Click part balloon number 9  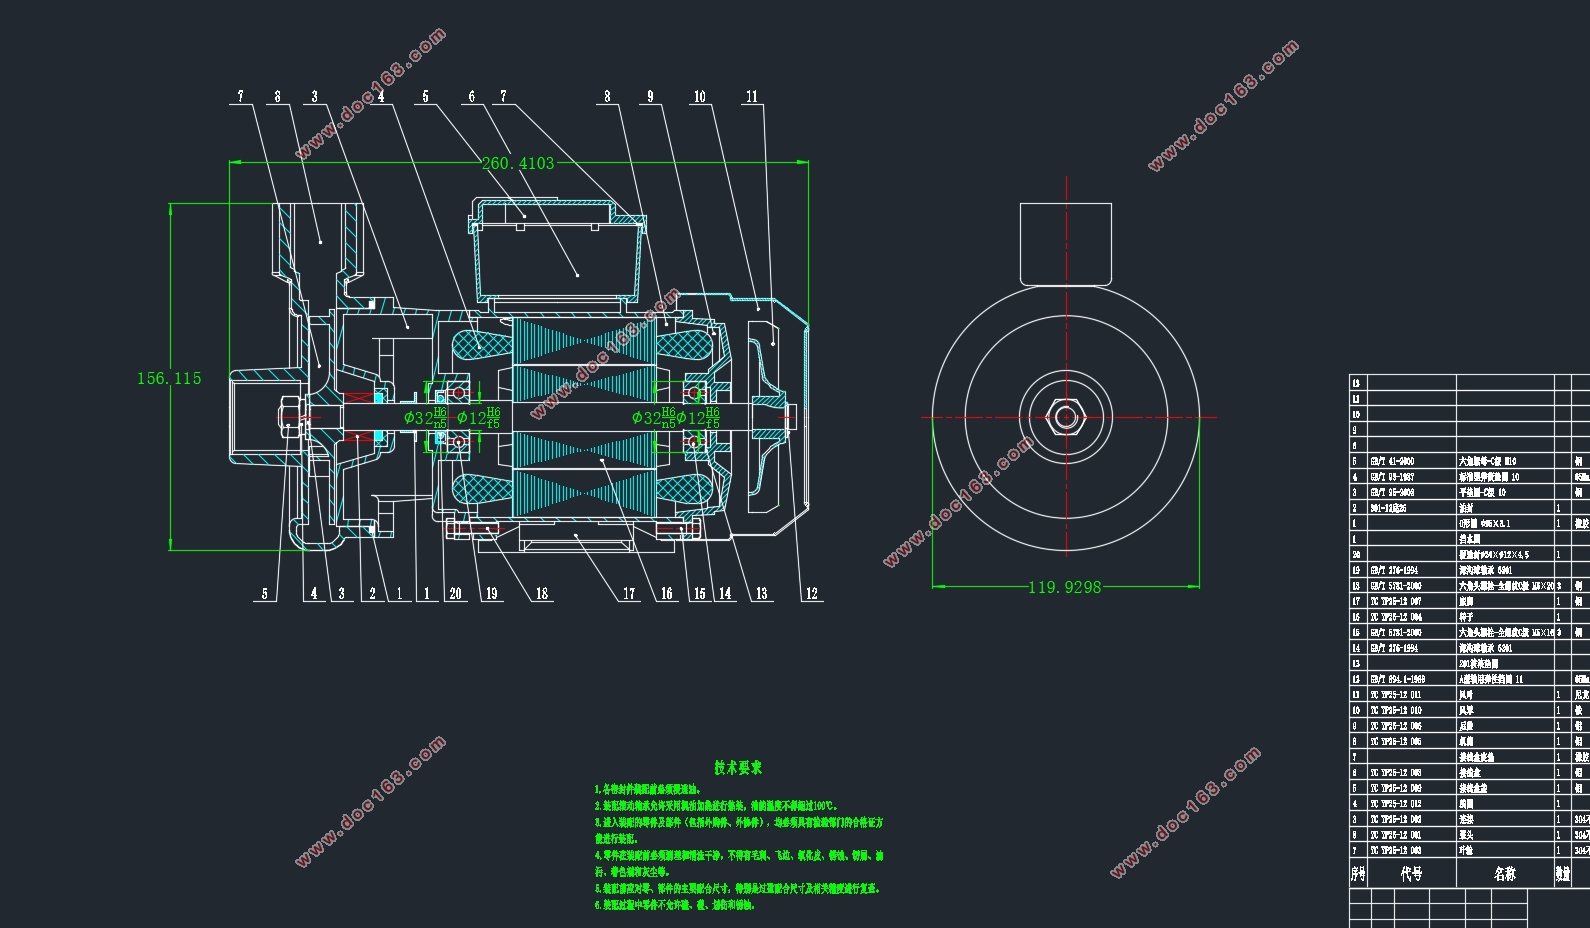[650, 97]
